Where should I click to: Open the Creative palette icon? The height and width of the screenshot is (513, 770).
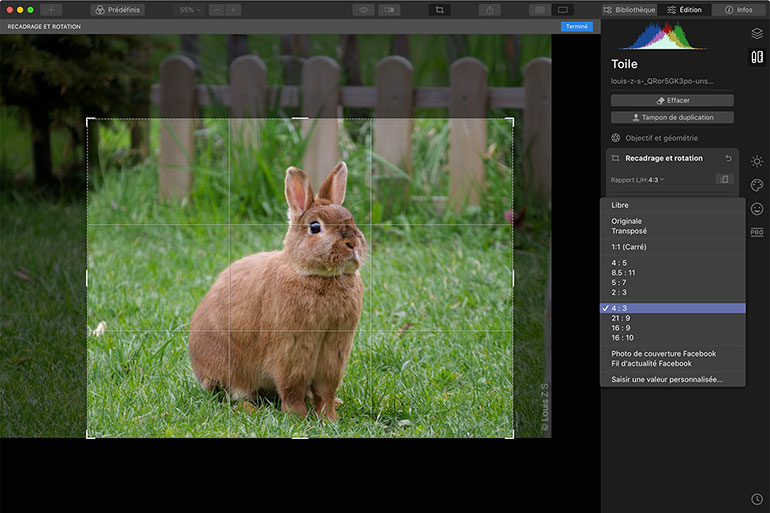pyautogui.click(x=756, y=185)
